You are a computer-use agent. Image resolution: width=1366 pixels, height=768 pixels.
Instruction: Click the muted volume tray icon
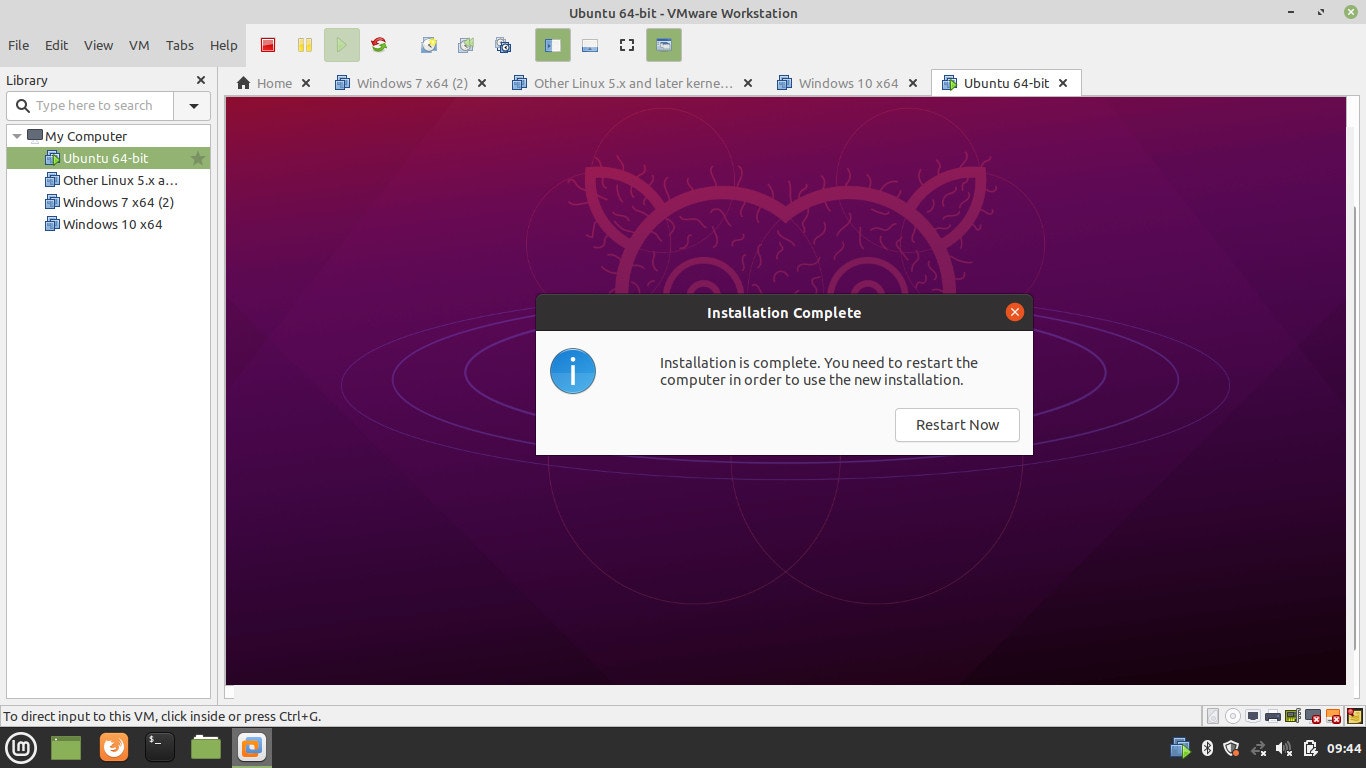(x=1285, y=748)
